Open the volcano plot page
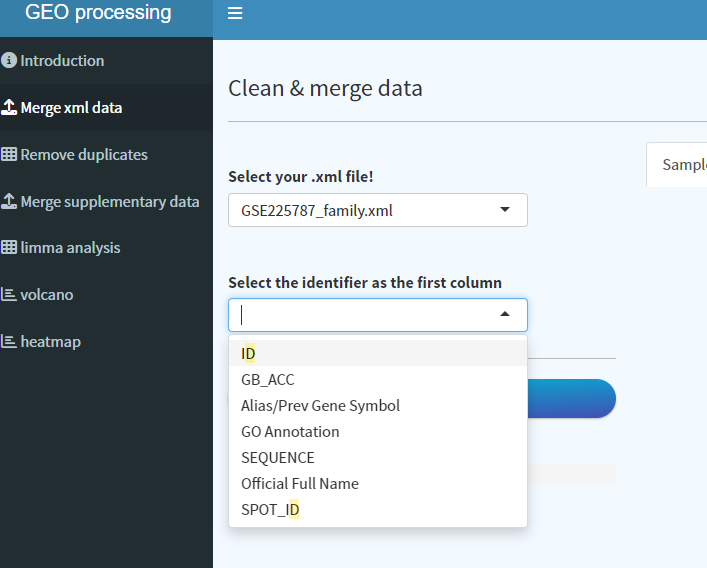The image size is (707, 568). (106, 294)
